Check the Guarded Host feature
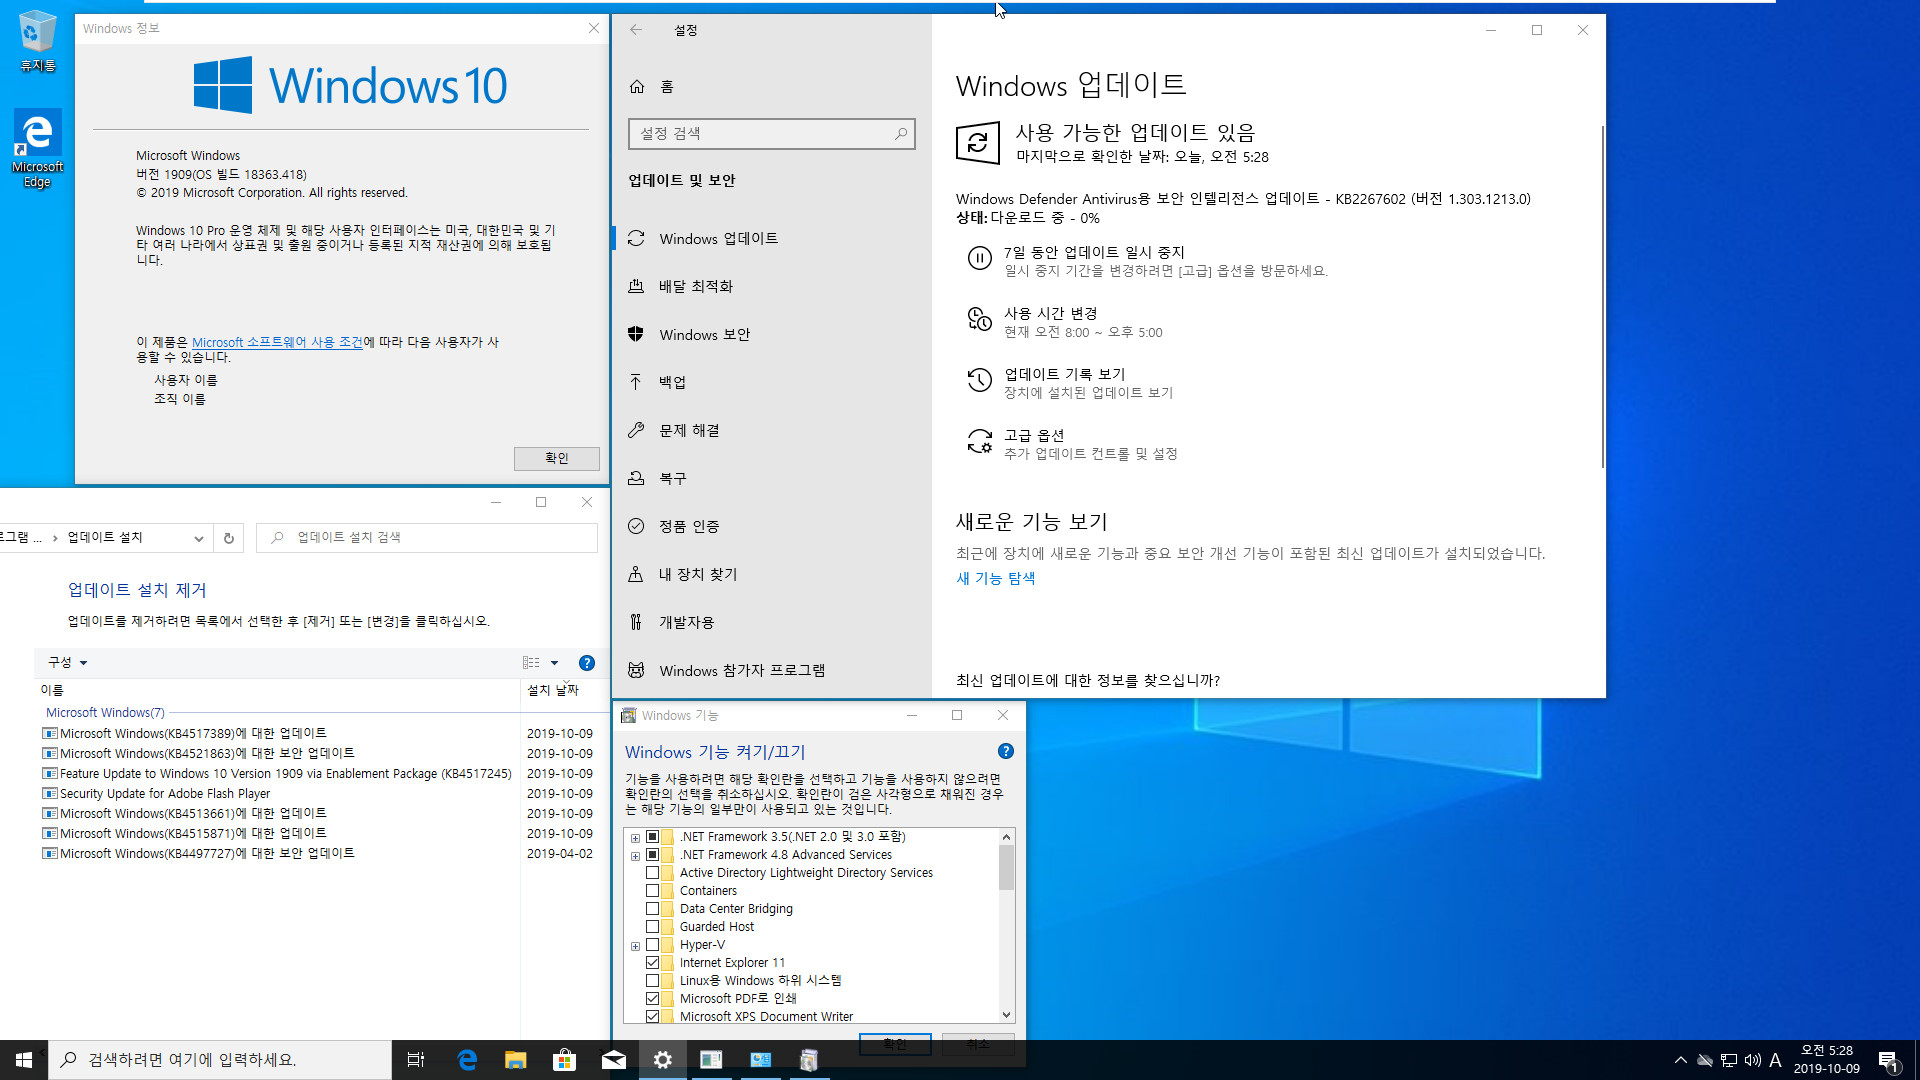Image resolution: width=1920 pixels, height=1080 pixels. click(x=652, y=927)
